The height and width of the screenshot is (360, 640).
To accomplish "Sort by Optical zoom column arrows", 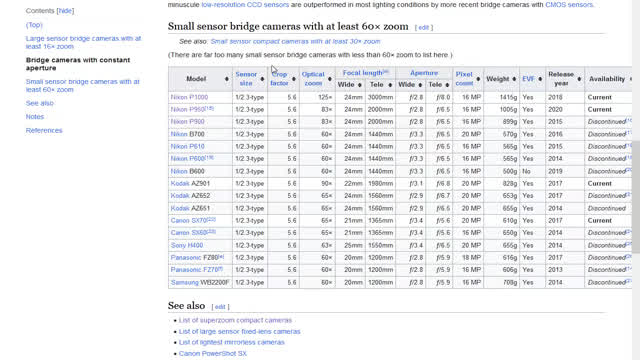I will coord(329,79).
